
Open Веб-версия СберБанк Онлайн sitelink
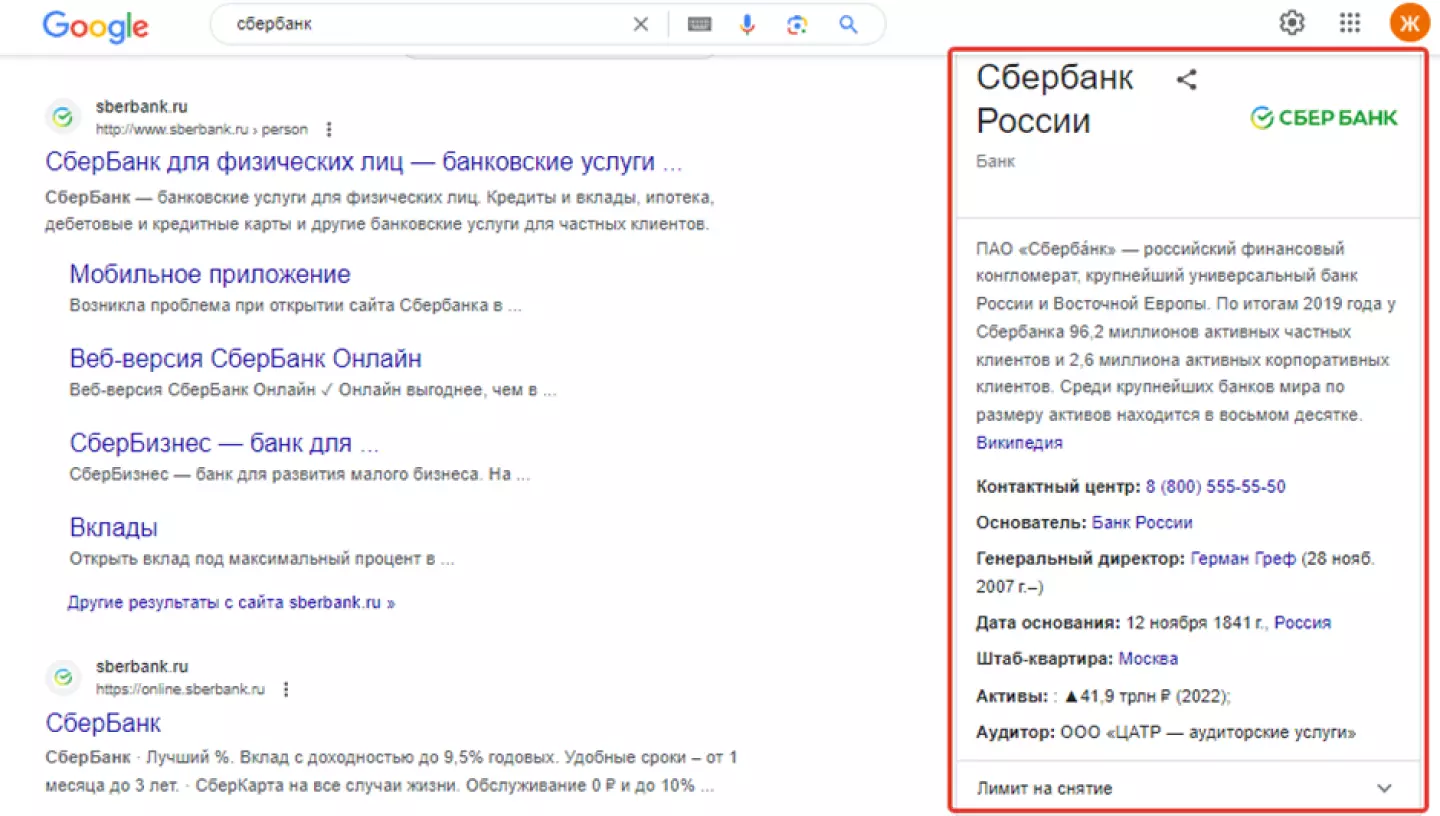(x=245, y=358)
